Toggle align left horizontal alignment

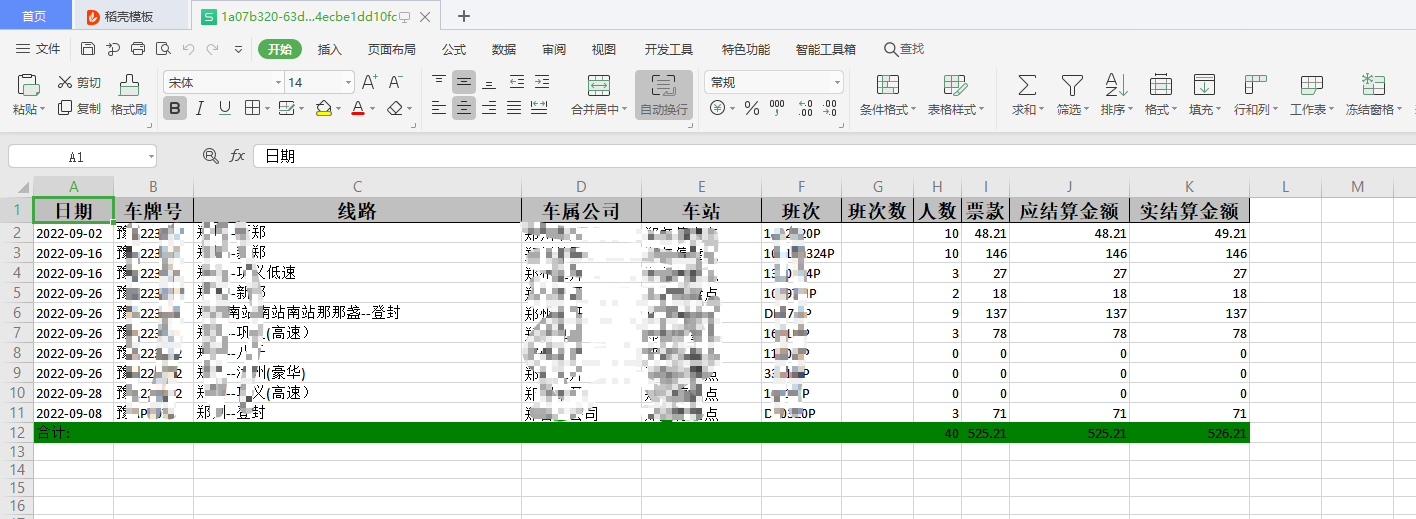tap(439, 108)
